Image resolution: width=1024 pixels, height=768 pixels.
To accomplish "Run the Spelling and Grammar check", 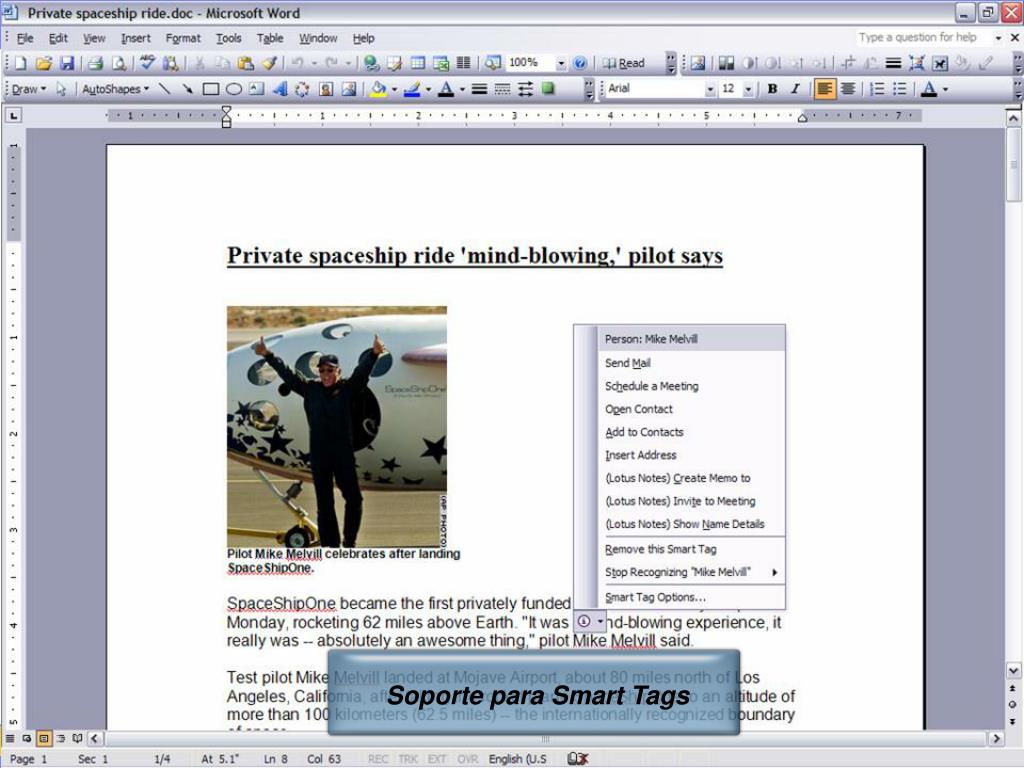I will (x=148, y=63).
